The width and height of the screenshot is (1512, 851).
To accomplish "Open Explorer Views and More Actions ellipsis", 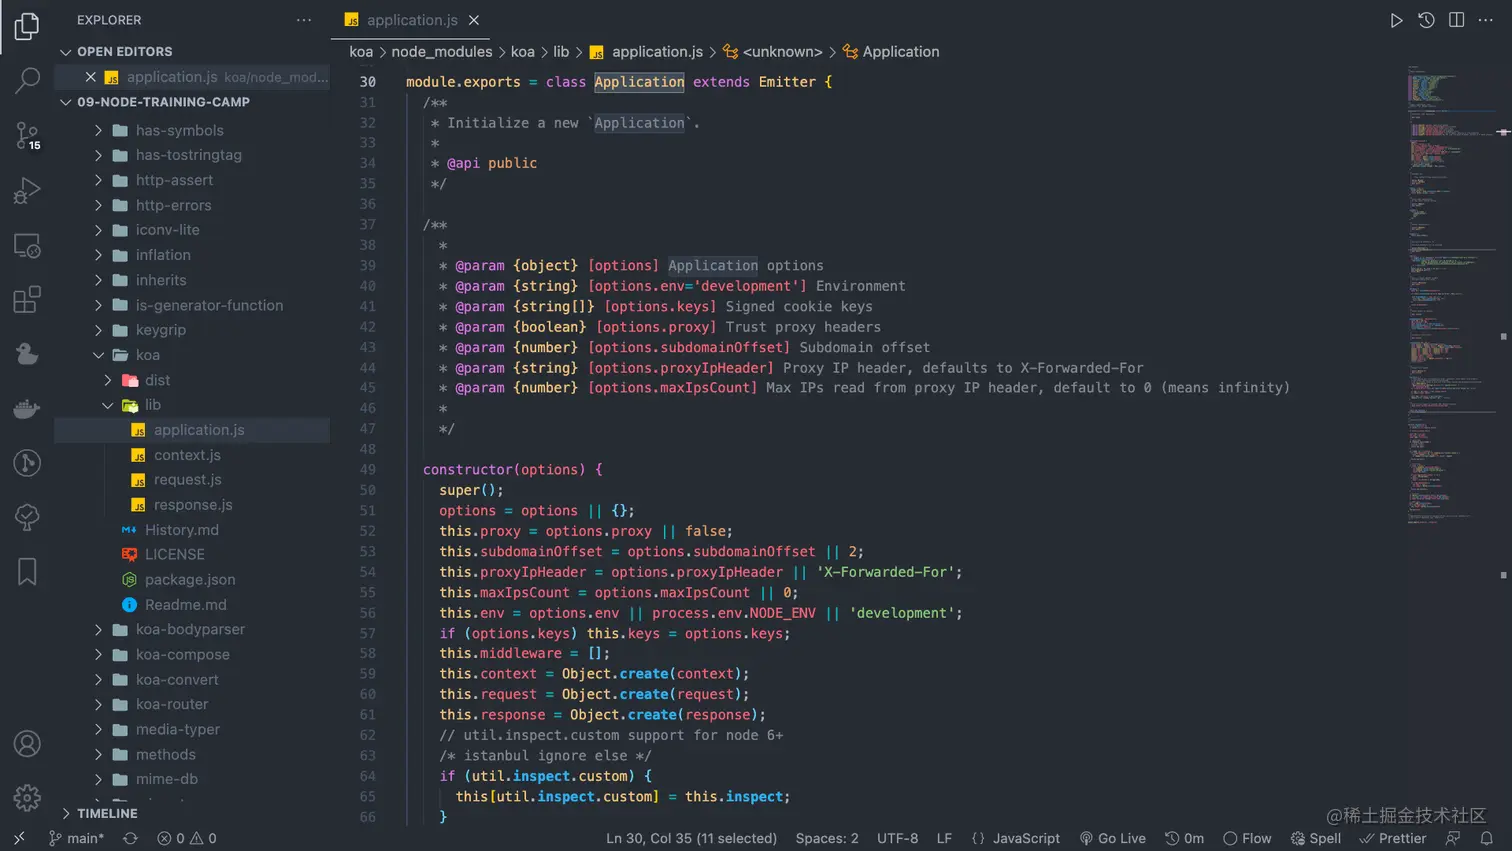I will point(304,20).
